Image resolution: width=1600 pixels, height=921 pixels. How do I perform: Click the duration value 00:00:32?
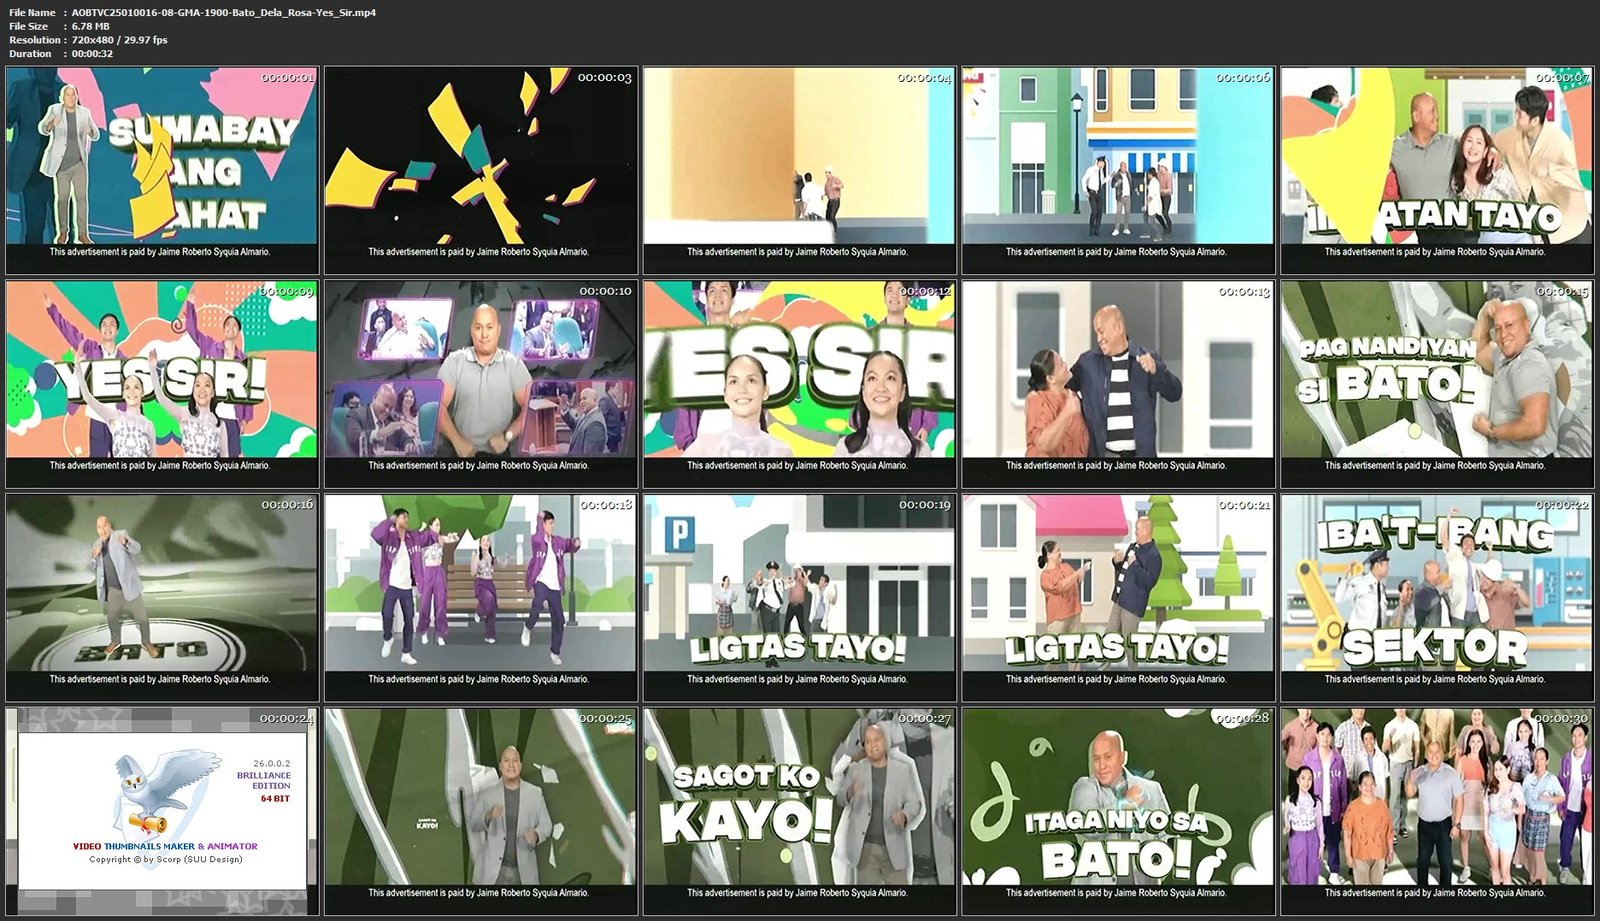click(92, 54)
